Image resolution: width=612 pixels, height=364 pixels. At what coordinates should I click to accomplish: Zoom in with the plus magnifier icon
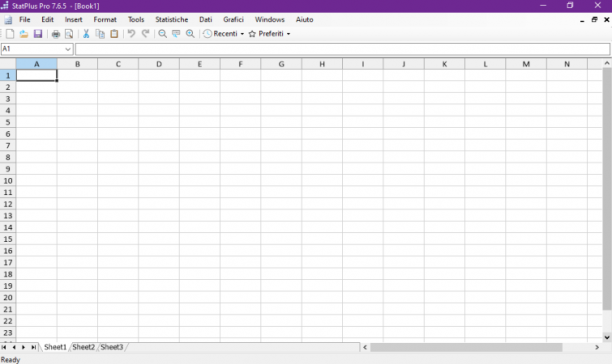190,34
